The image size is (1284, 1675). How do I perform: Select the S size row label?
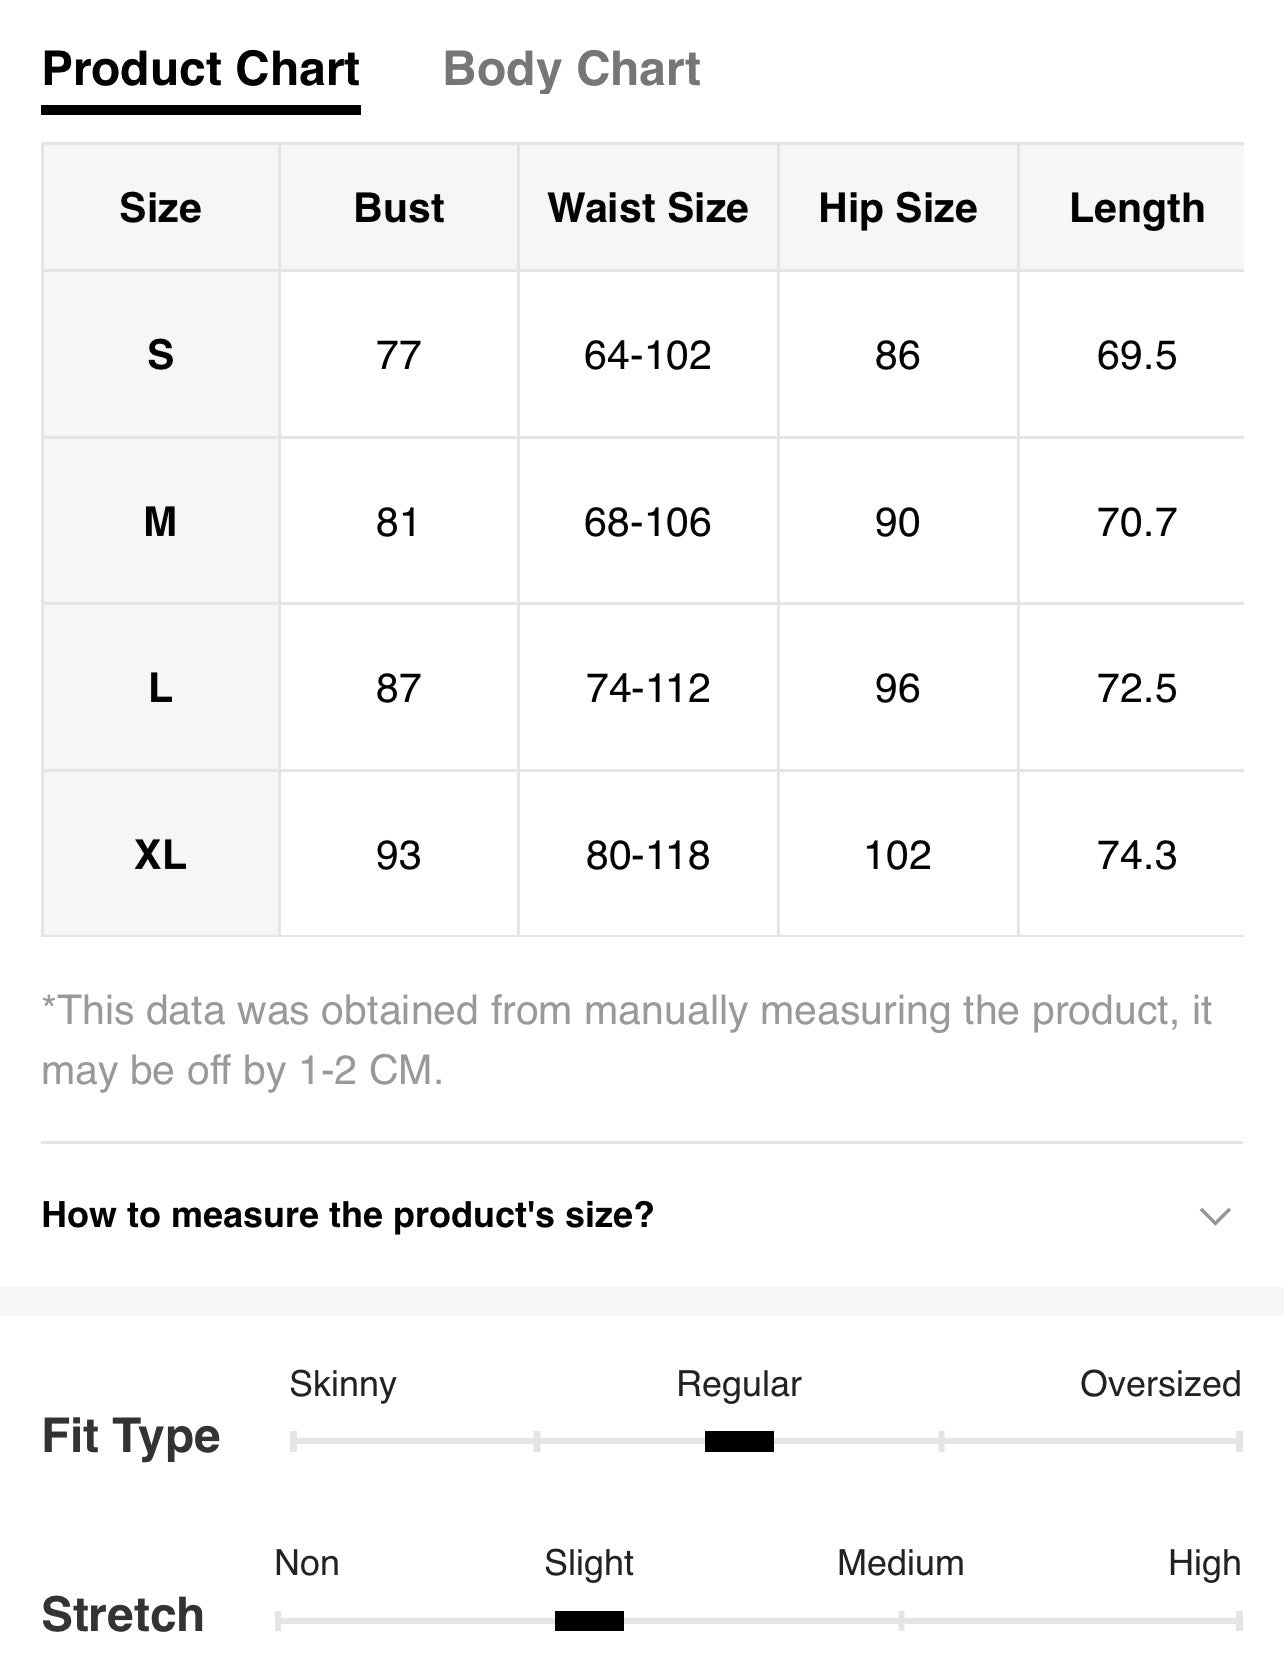click(160, 355)
